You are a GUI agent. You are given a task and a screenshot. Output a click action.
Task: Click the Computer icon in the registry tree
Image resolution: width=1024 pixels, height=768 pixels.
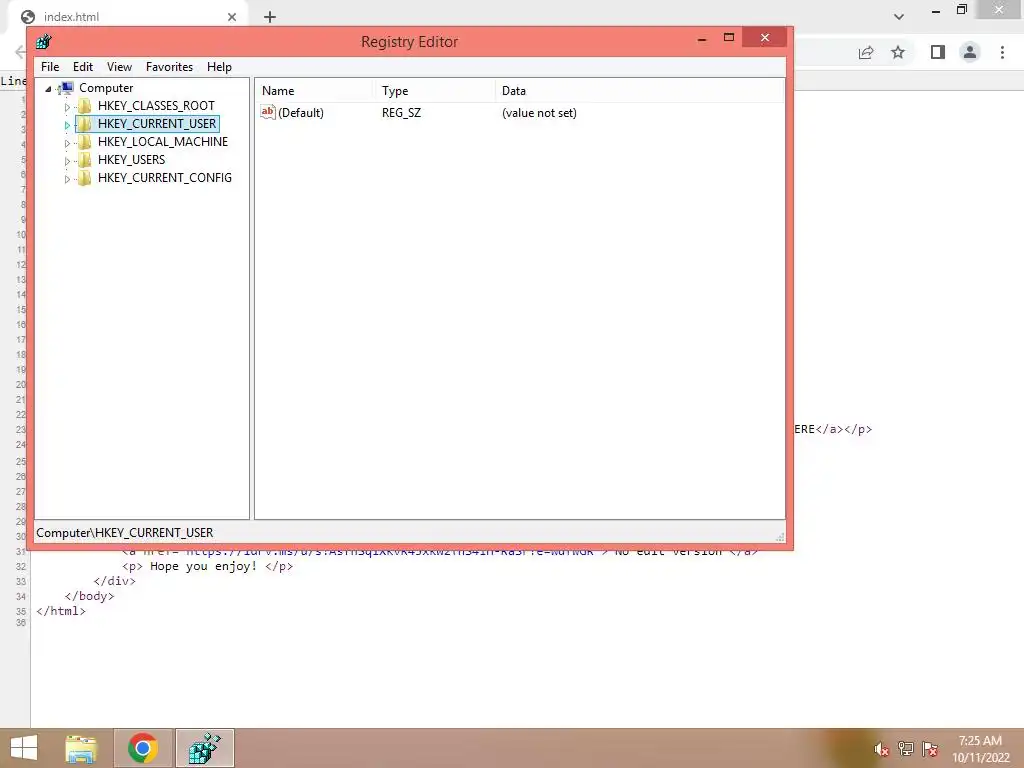tap(65, 88)
